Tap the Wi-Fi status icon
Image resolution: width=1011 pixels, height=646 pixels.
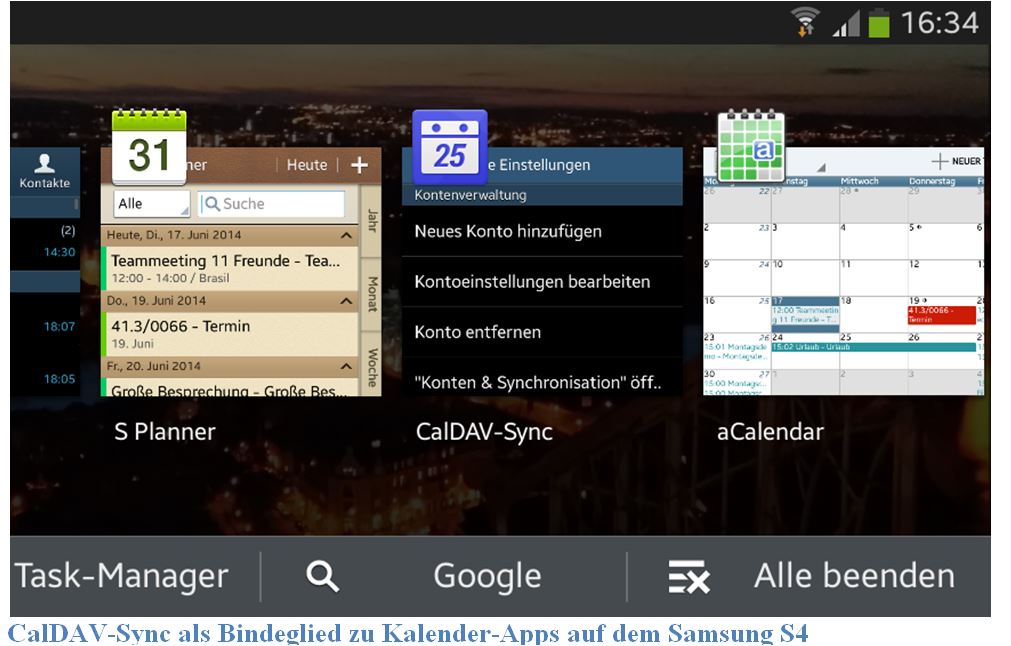point(804,22)
